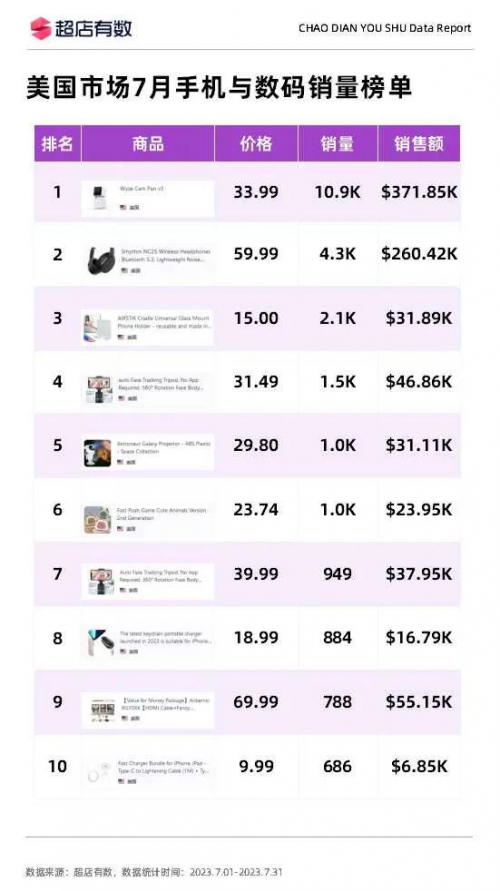Click the 销量 column header
Viewport: 500px width, 891px height.
[x=338, y=144]
